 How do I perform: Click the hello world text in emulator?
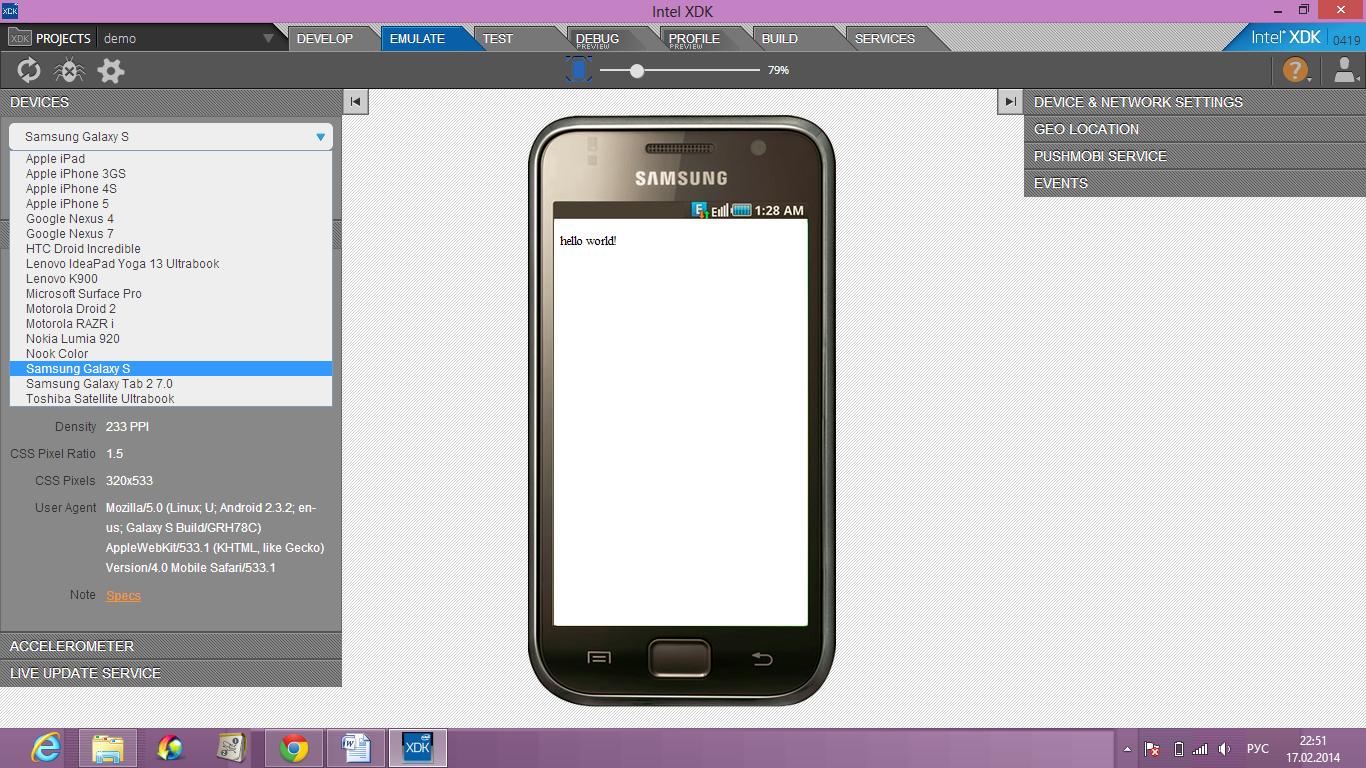pyautogui.click(x=588, y=241)
